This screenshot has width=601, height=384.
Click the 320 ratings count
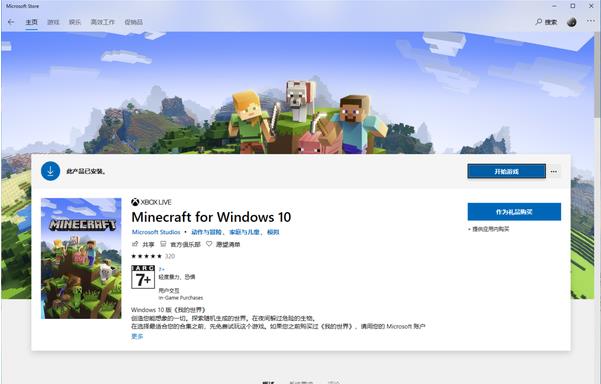point(170,256)
